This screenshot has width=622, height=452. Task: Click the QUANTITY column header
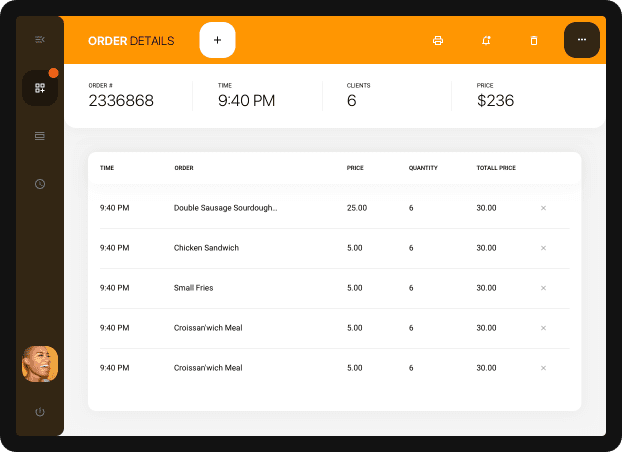point(423,168)
